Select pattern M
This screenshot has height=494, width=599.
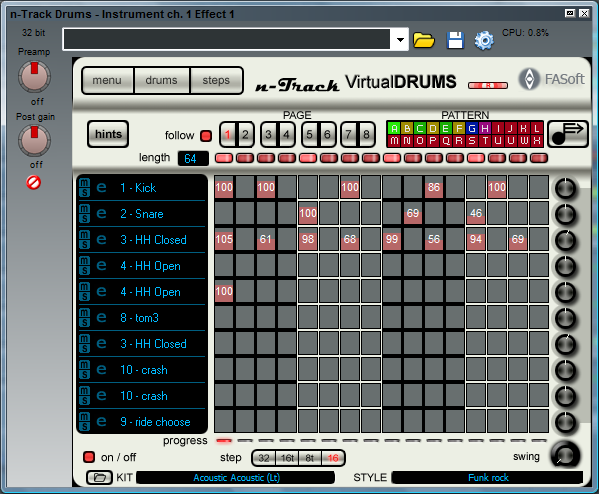click(394, 141)
